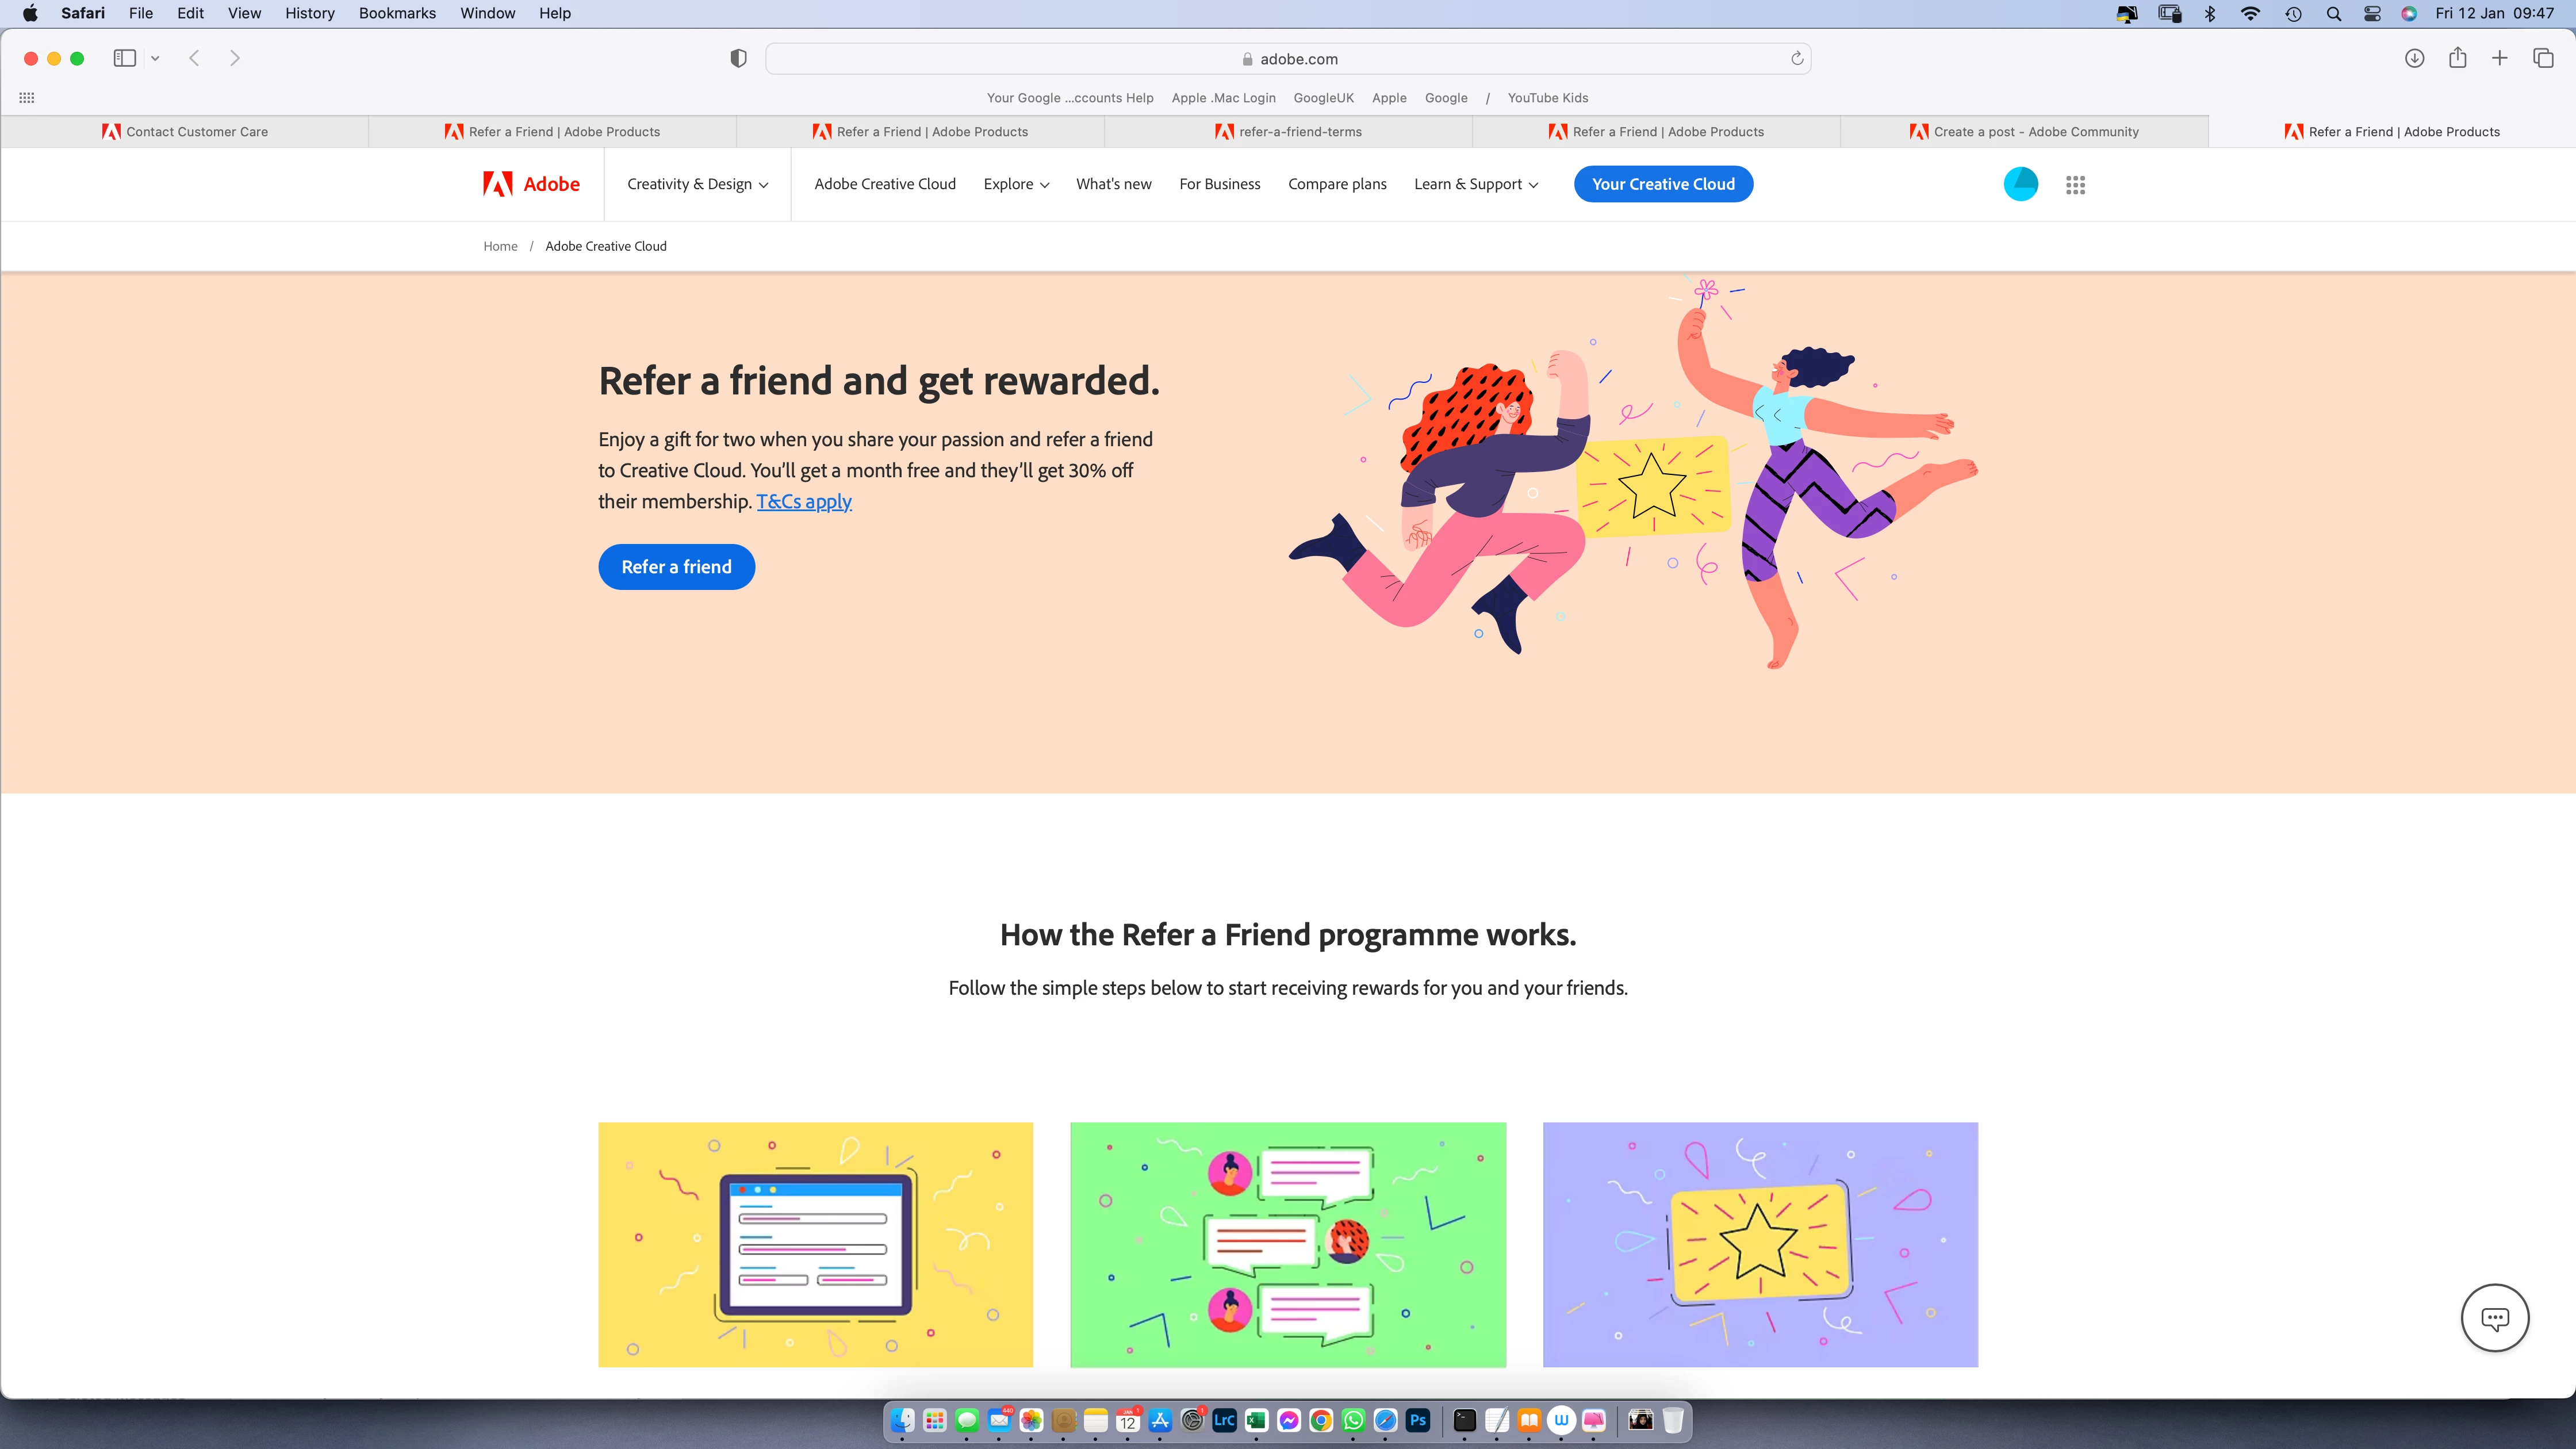Open the blue profile avatar

pyautogui.click(x=2021, y=184)
